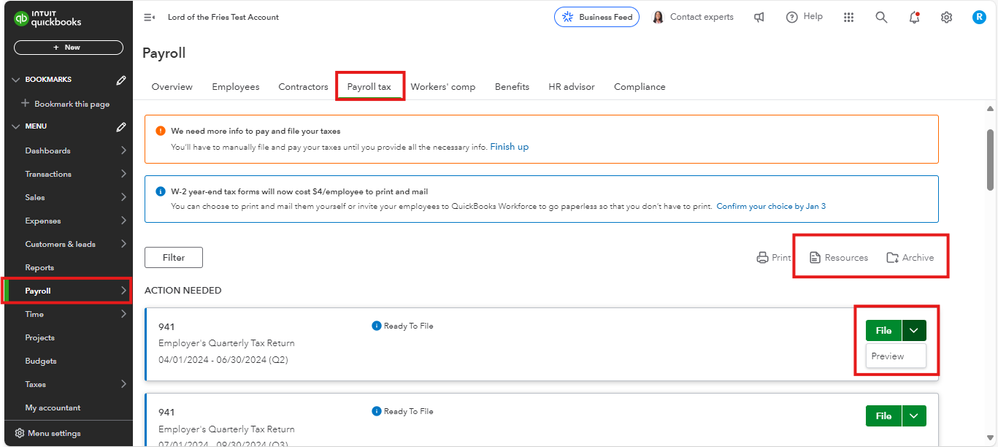Click Confirm your choice by Jan 3
Image resolution: width=998 pixels, height=447 pixels.
(x=771, y=206)
